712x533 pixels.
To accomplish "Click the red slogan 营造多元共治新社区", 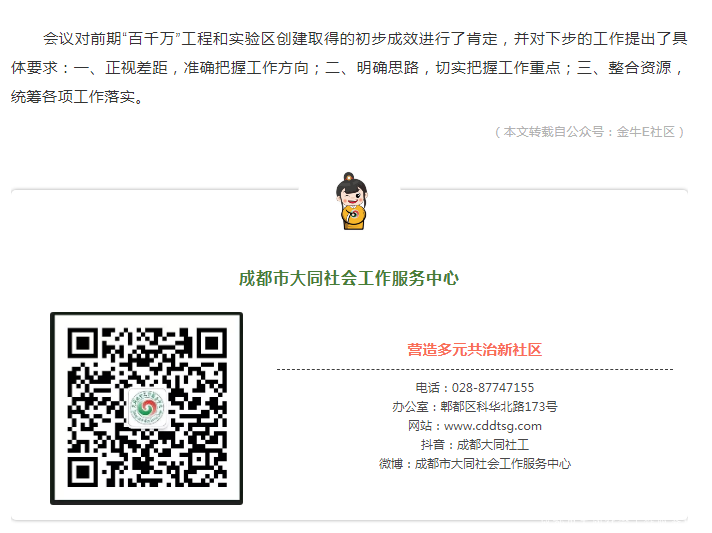I will (475, 350).
